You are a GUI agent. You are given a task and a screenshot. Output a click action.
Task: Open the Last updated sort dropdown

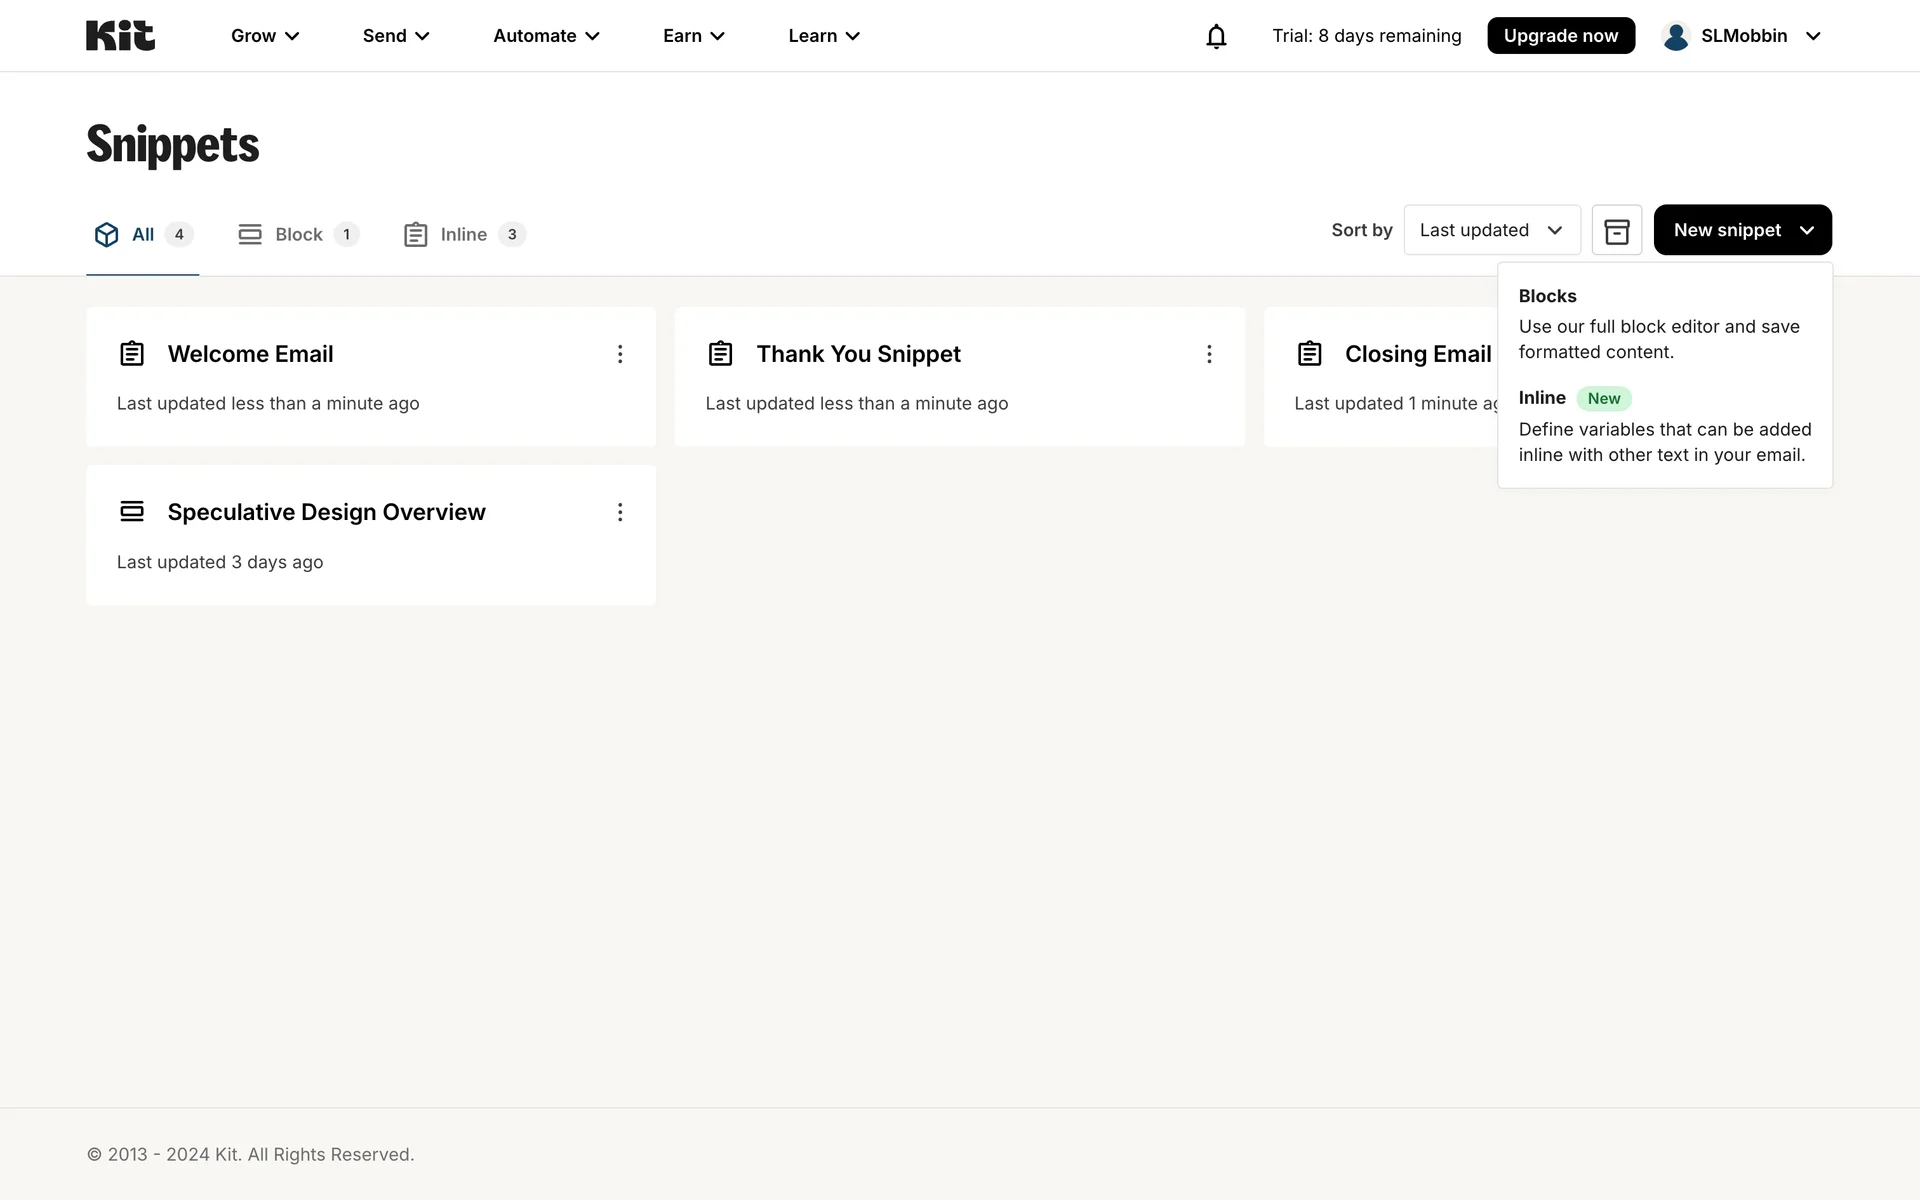[x=1491, y=230]
